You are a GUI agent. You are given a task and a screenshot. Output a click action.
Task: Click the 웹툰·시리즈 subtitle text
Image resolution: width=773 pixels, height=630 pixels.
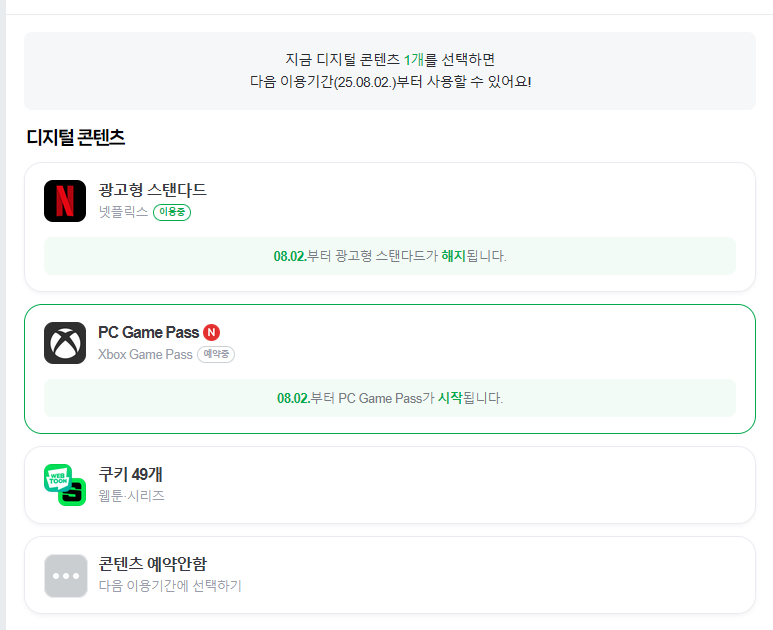131,495
